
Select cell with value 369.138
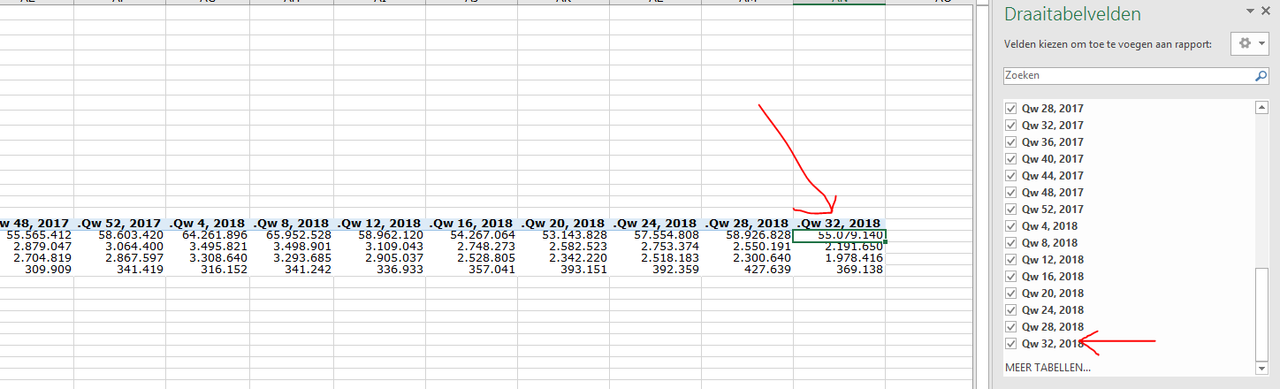pyautogui.click(x=840, y=270)
